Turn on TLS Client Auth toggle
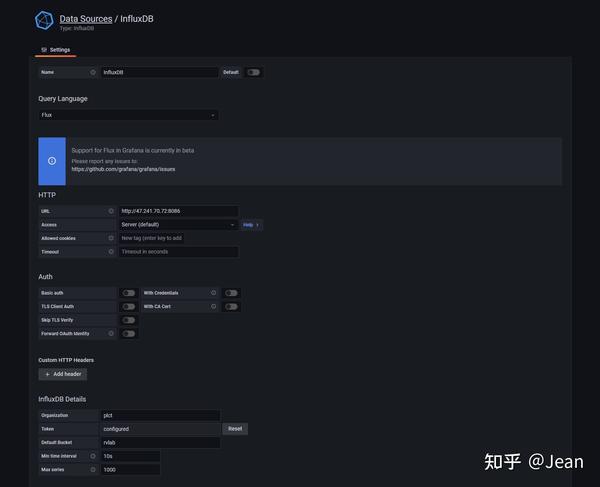This screenshot has height=487, width=600. click(129, 307)
